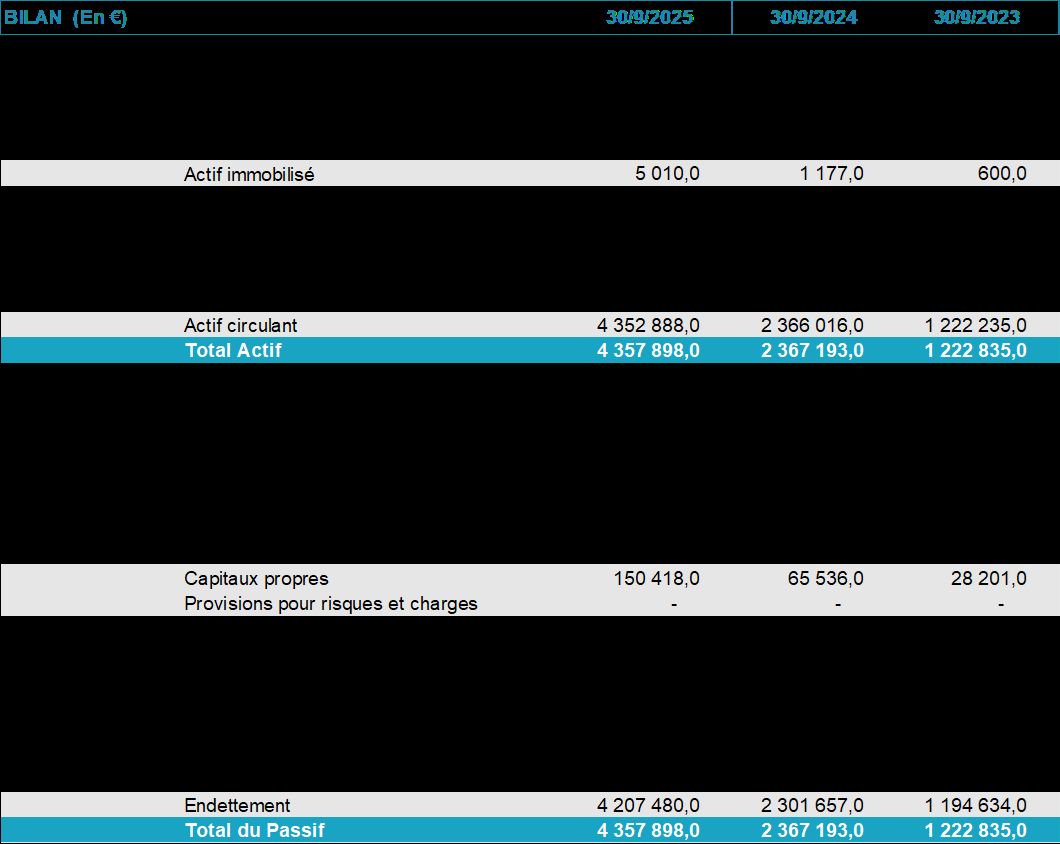
Task: Click Actif circulant value 2 366 016,0
Action: [x=812, y=325]
